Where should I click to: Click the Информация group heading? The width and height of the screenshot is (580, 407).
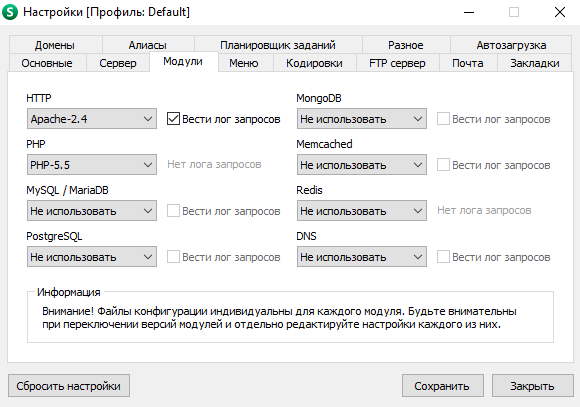pyautogui.click(x=69, y=292)
